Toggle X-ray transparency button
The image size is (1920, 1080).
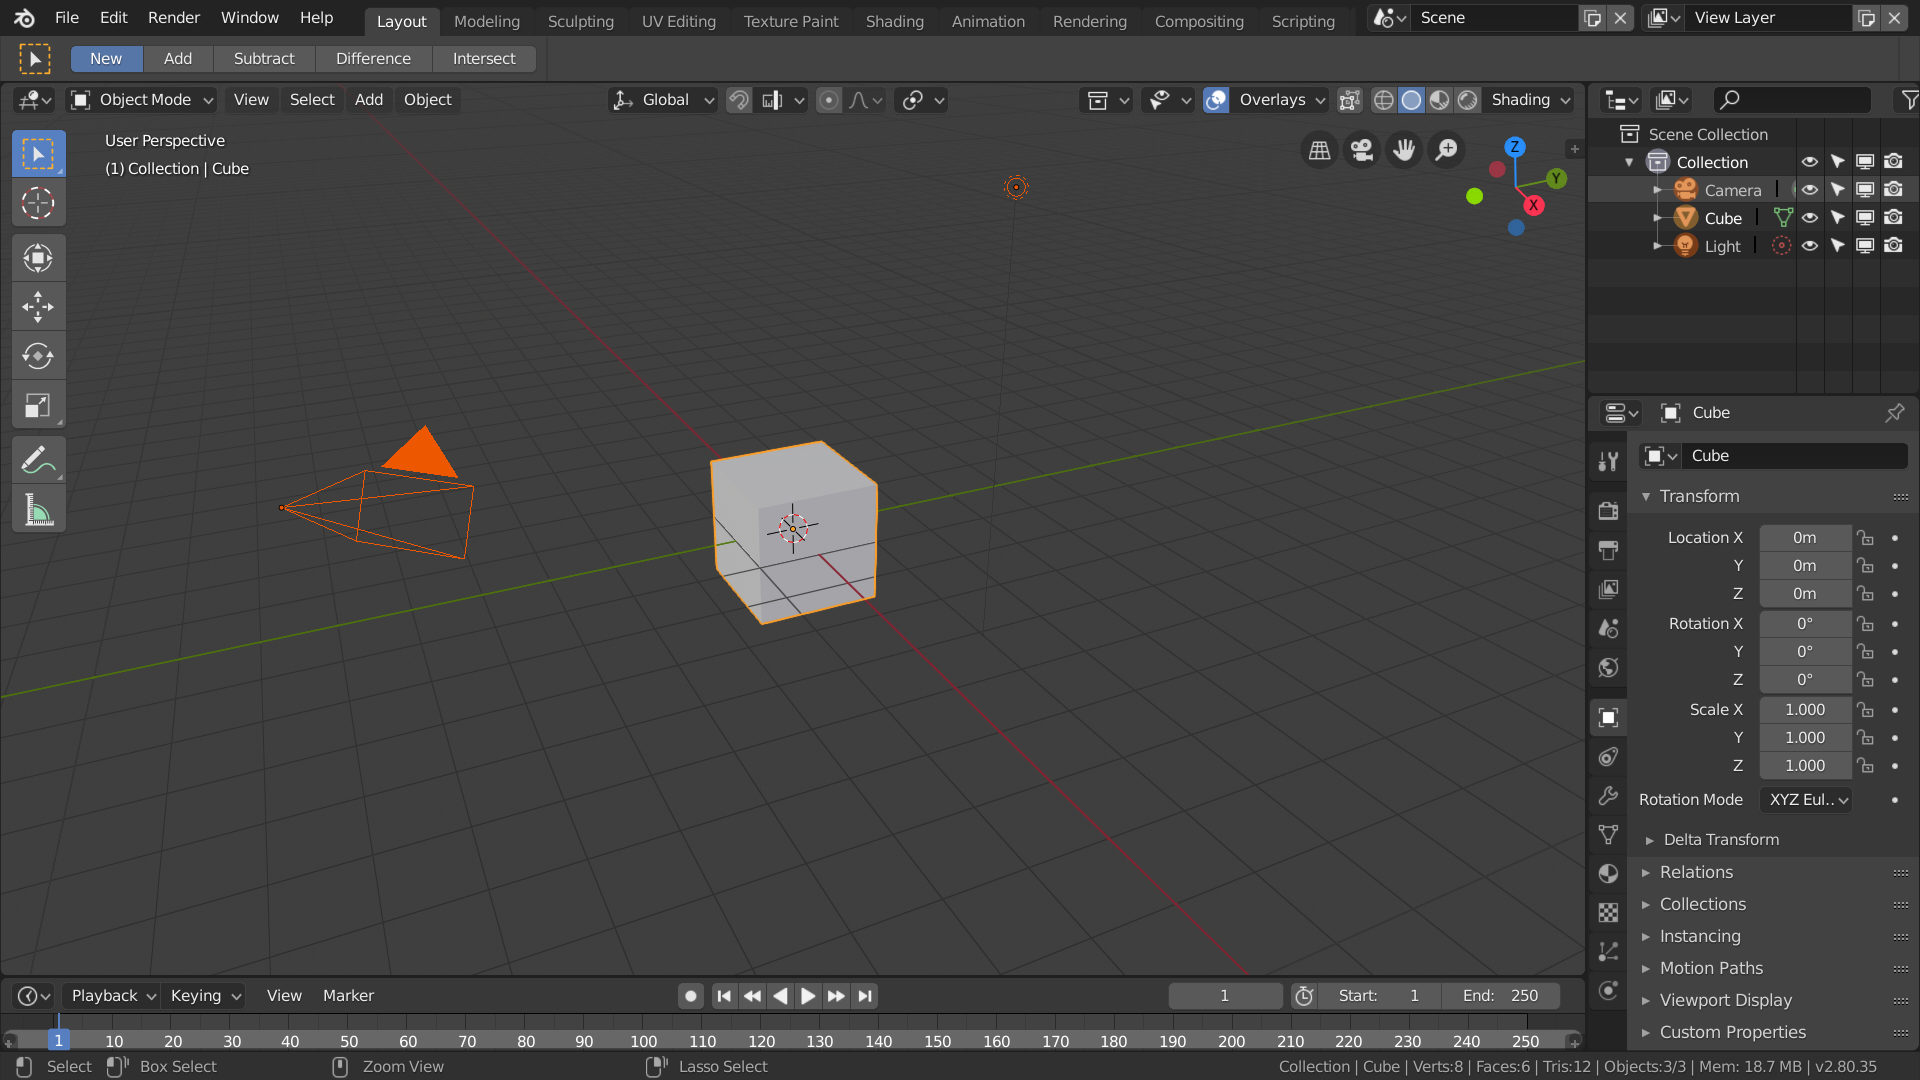(1349, 100)
